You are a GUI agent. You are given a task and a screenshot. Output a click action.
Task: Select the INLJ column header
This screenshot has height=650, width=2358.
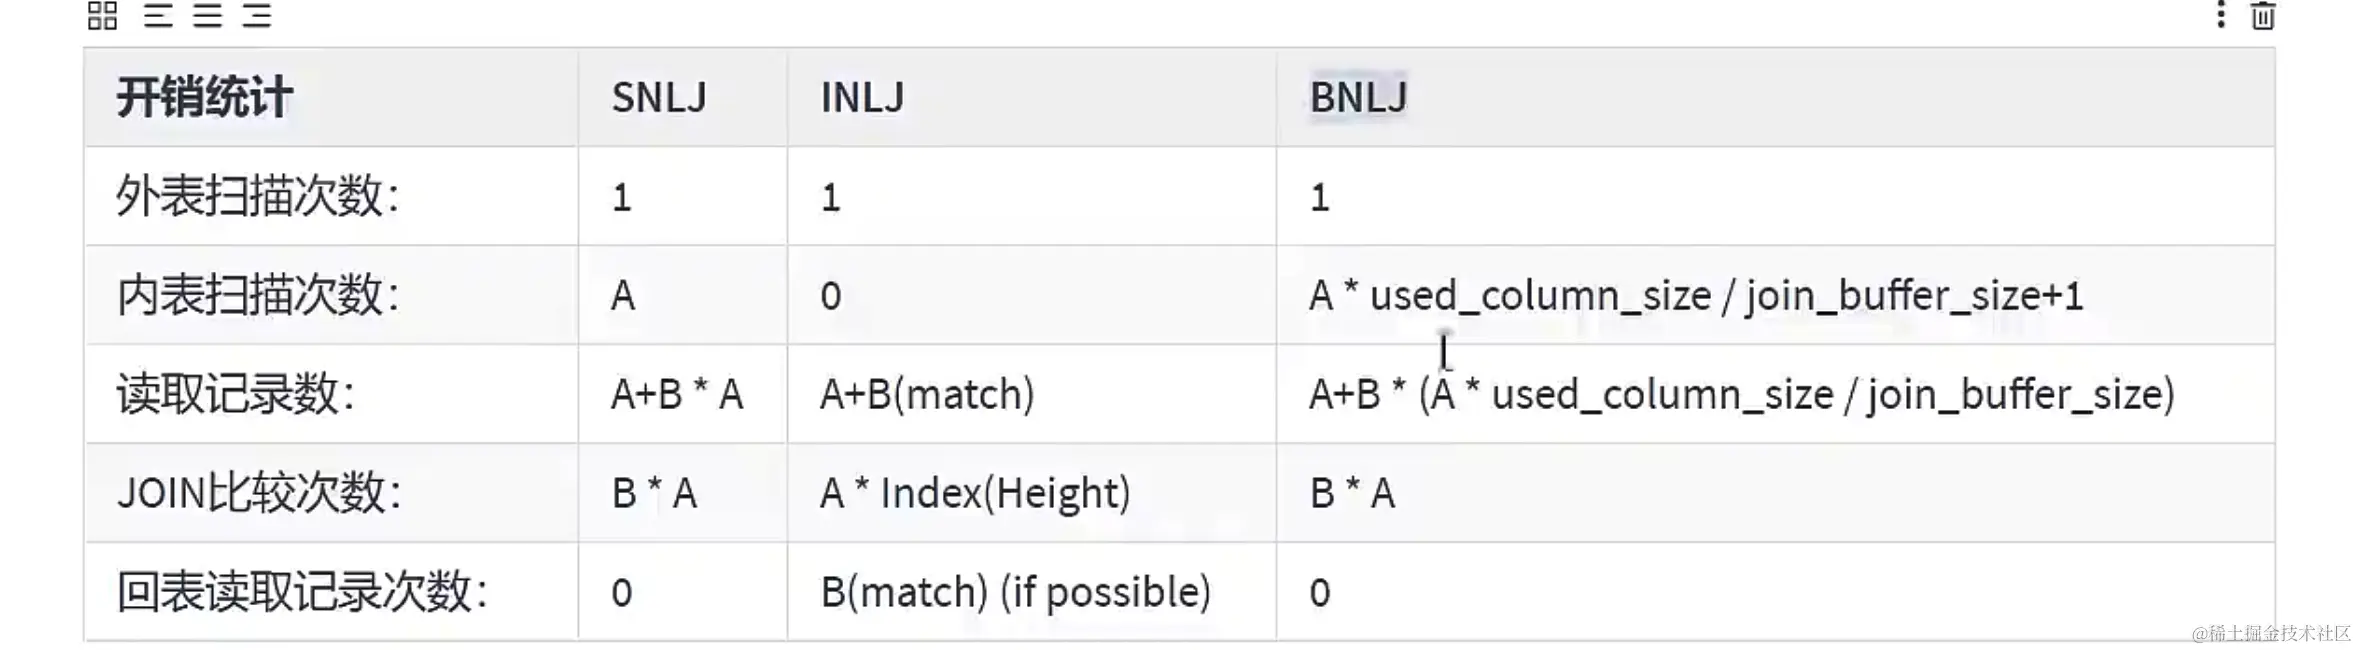pos(862,98)
